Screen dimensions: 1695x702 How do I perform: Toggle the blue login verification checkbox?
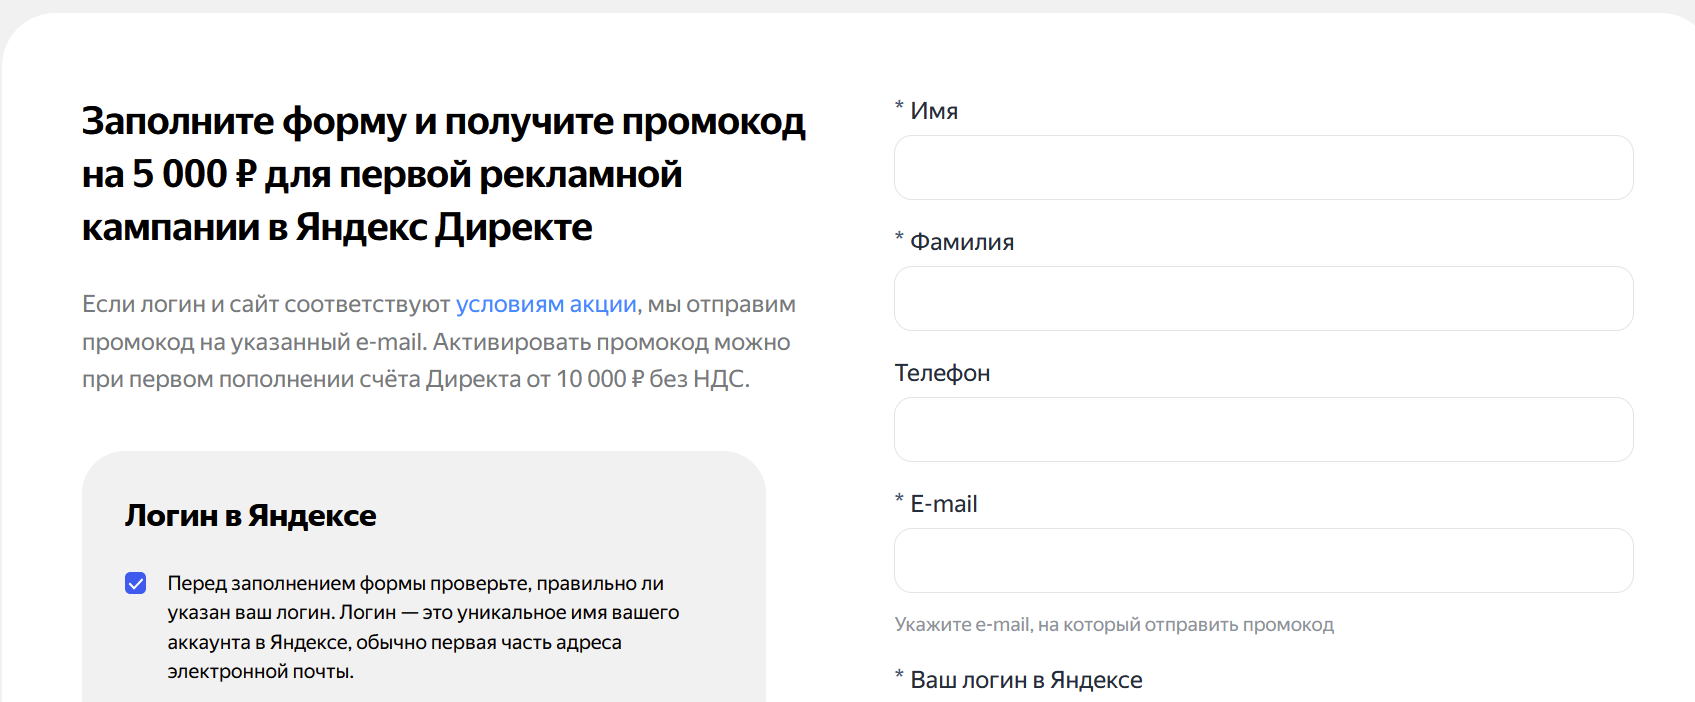136,583
